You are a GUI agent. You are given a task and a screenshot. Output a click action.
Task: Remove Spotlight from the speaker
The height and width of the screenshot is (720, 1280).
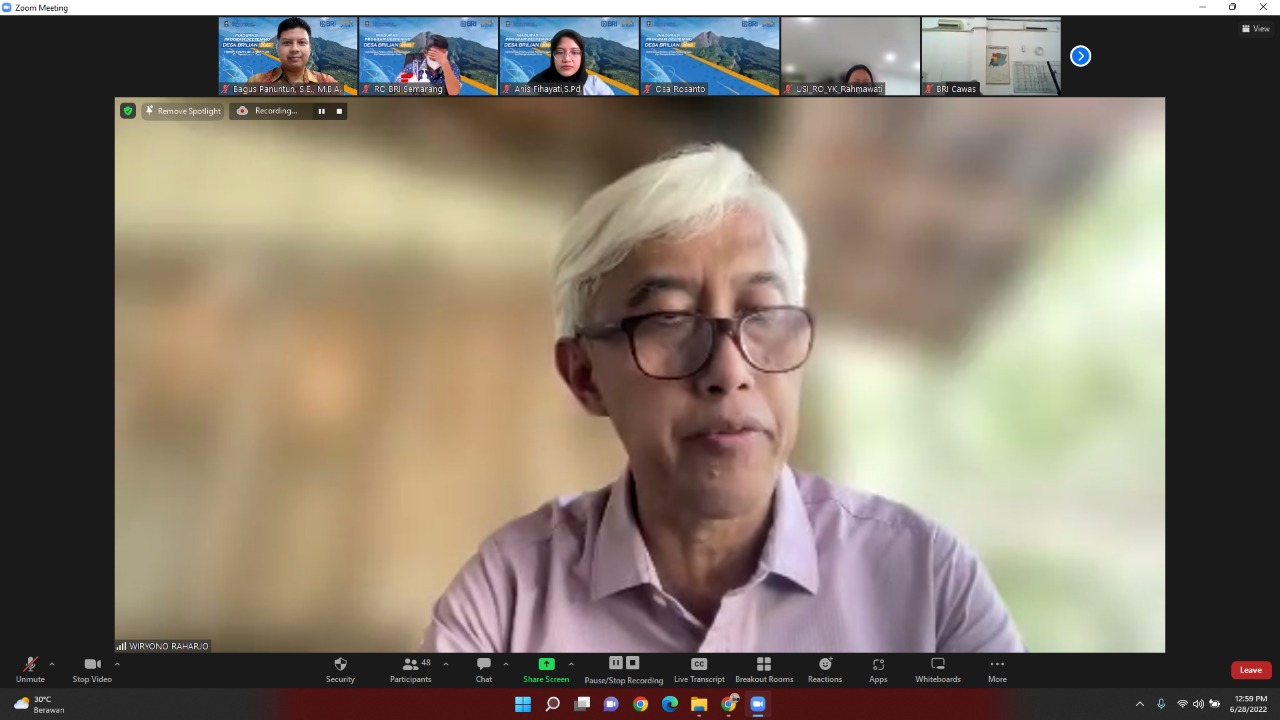point(183,111)
